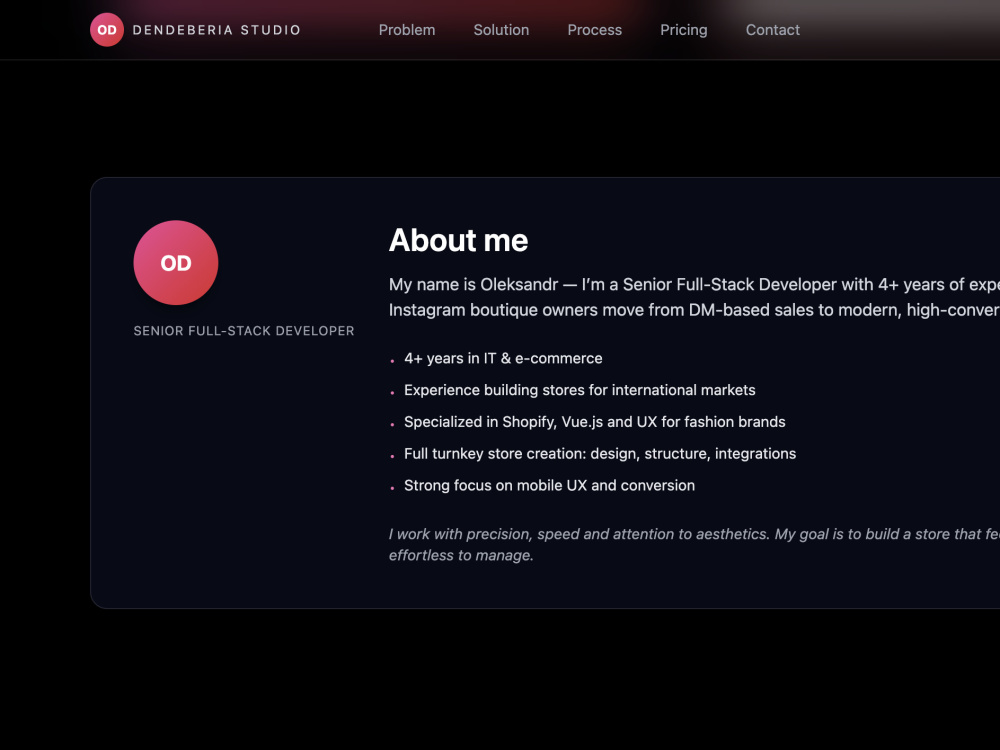Click the 'About me' heading
The height and width of the screenshot is (750, 1000).
459,240
